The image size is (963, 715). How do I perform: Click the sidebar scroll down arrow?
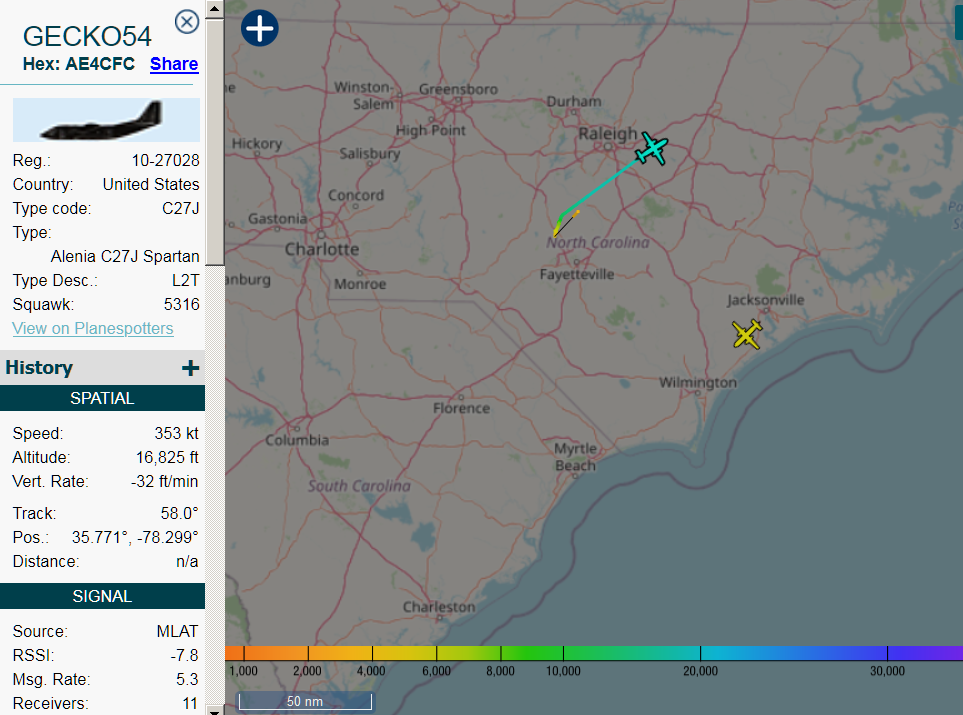[214, 710]
